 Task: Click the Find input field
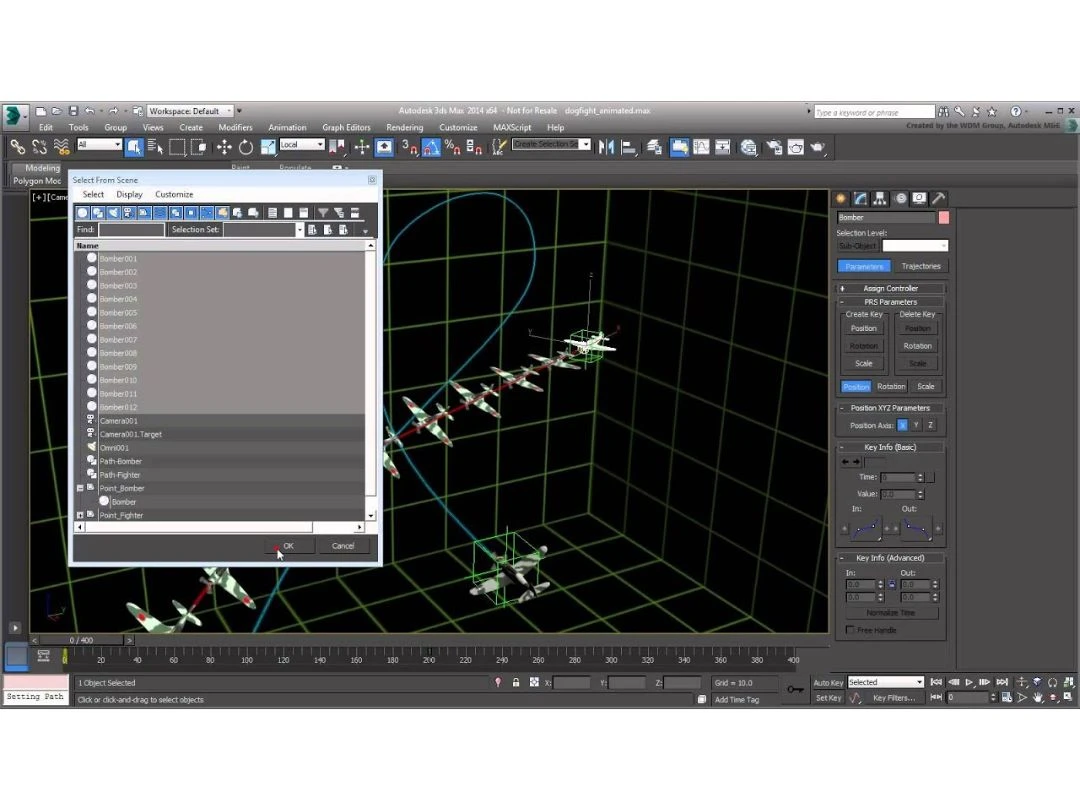[x=132, y=229]
